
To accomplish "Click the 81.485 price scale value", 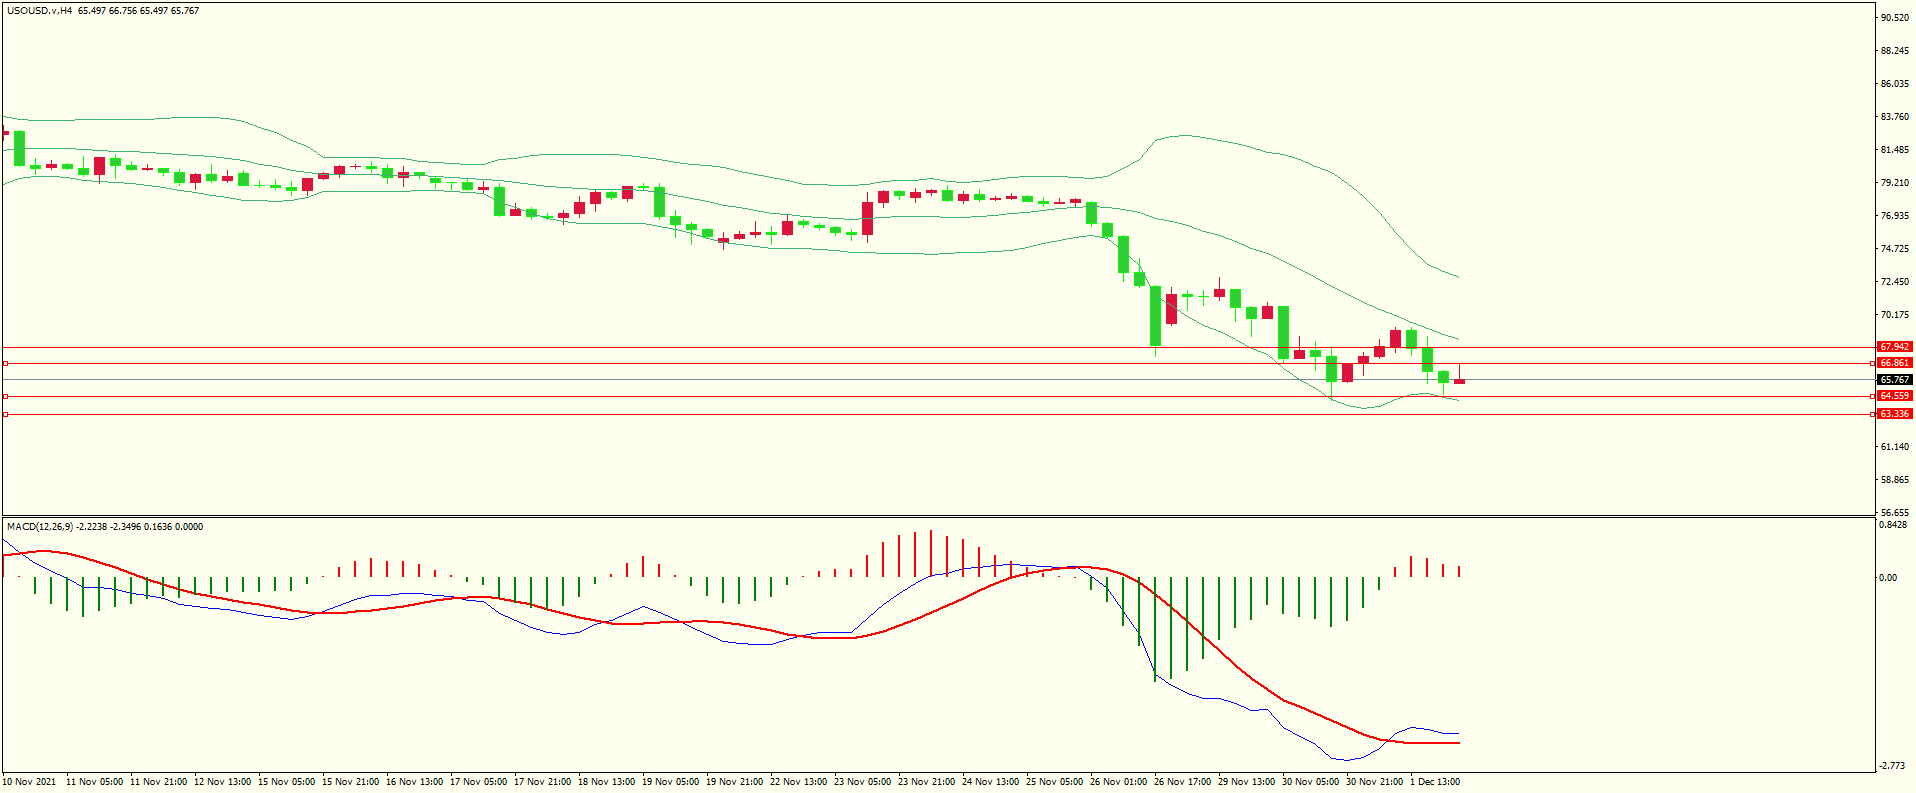I will tap(1895, 150).
